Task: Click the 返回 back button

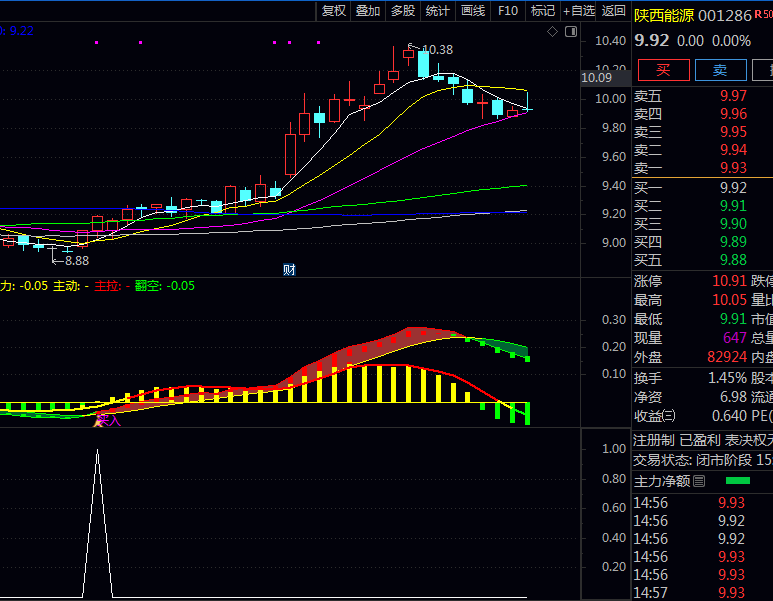Action: (614, 11)
